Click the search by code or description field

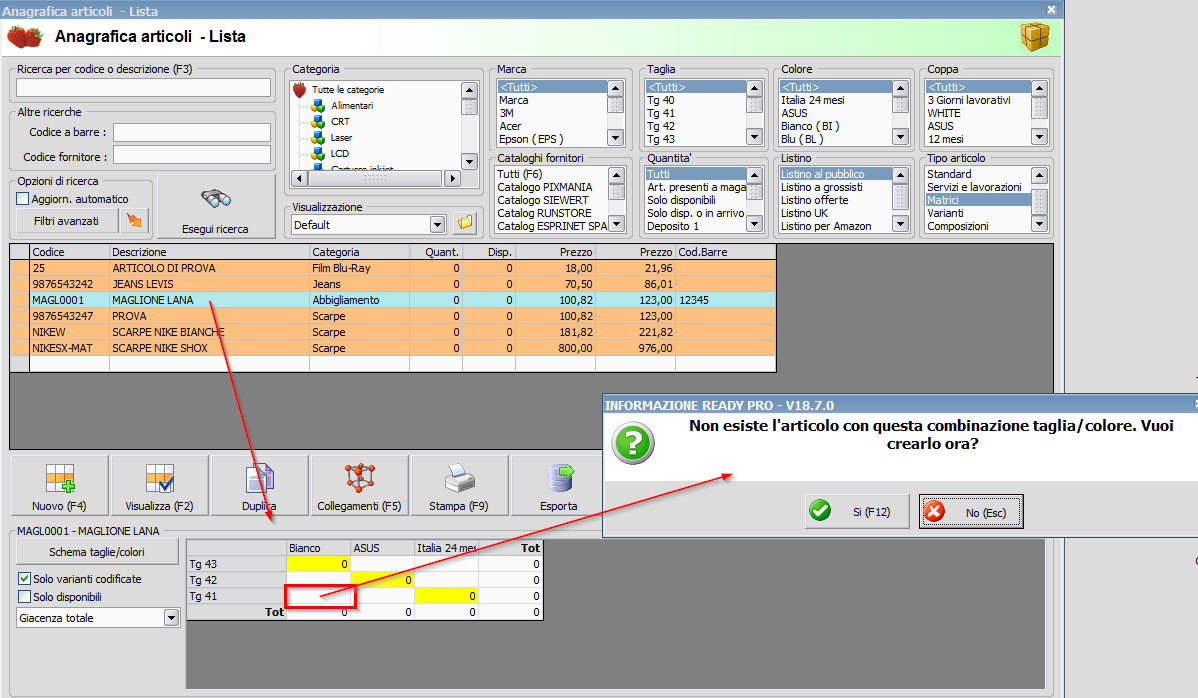pyautogui.click(x=144, y=88)
